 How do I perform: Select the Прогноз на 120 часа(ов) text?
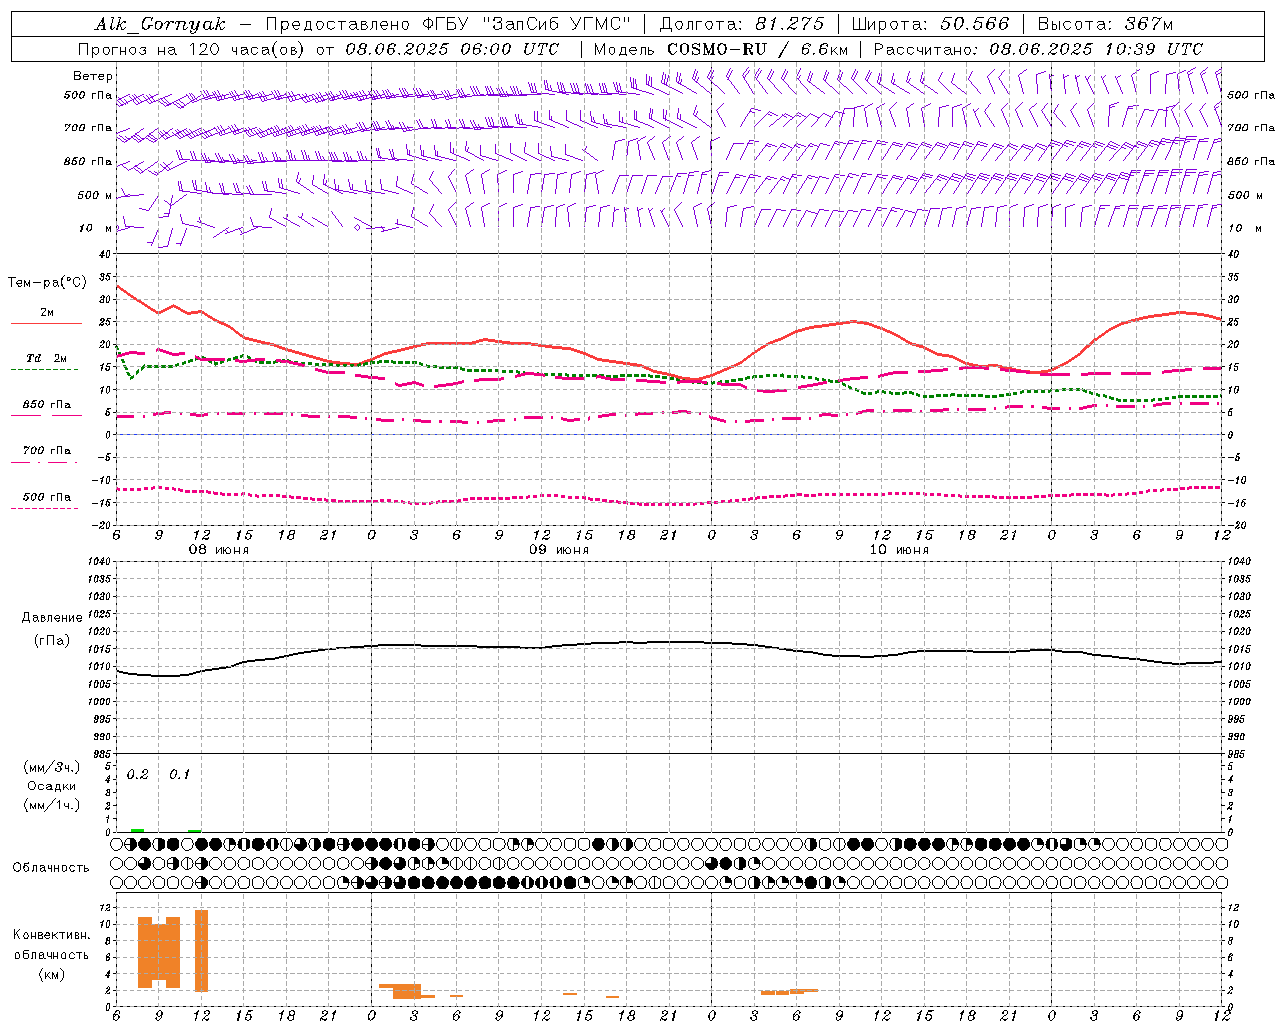click(x=193, y=49)
